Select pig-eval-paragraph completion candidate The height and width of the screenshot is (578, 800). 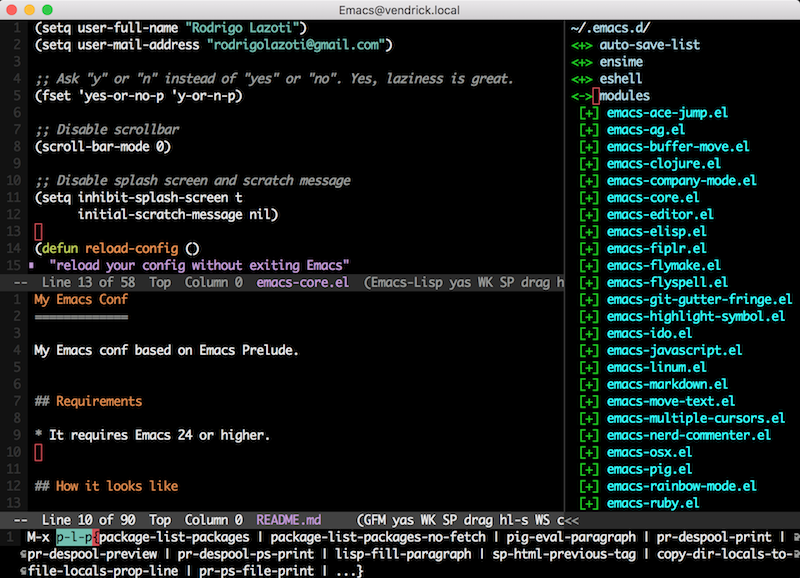pyautogui.click(x=571, y=537)
